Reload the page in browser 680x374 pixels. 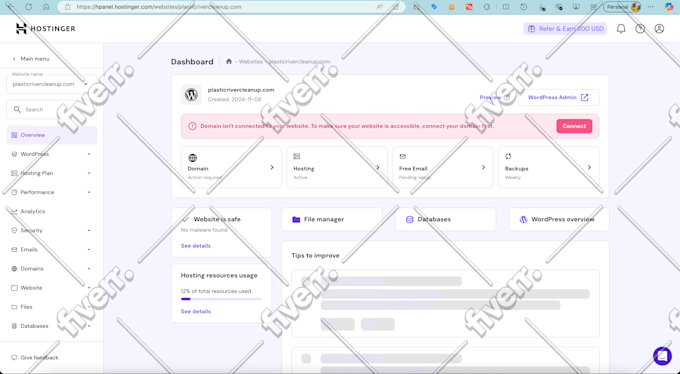(x=29, y=7)
